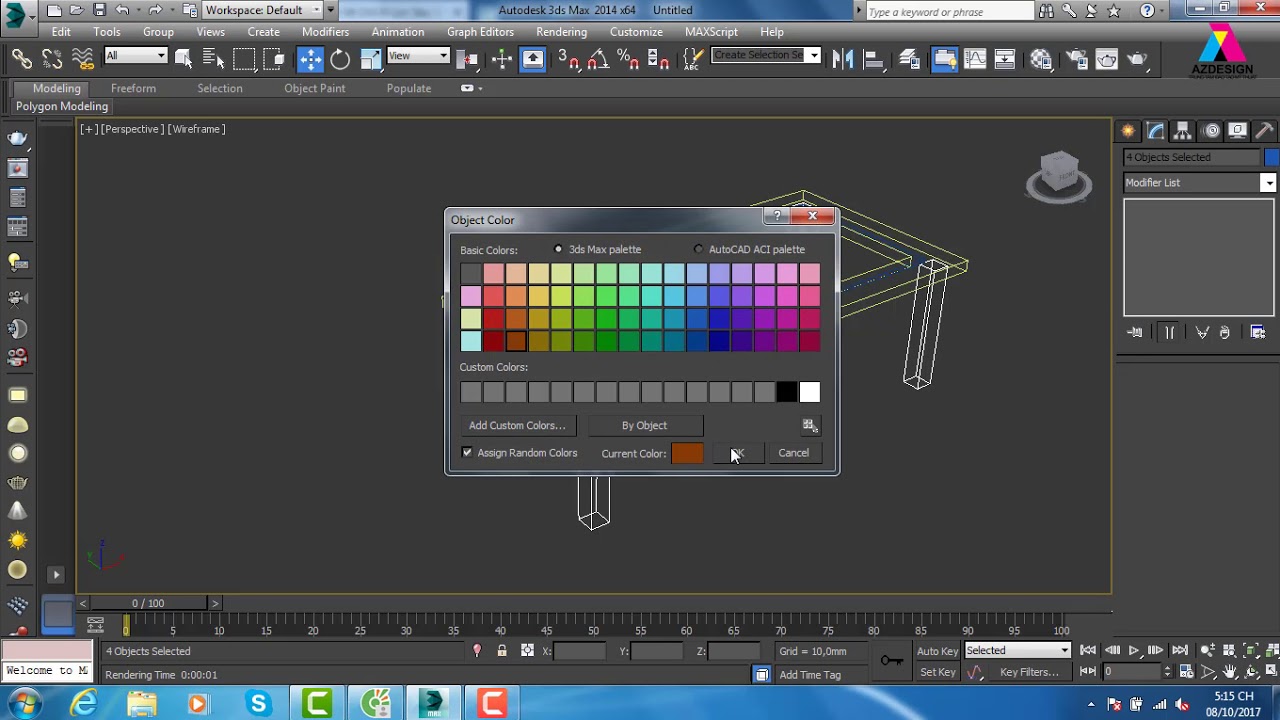Uncheck Assign Random Colors checkbox
The width and height of the screenshot is (1280, 720).
(467, 453)
